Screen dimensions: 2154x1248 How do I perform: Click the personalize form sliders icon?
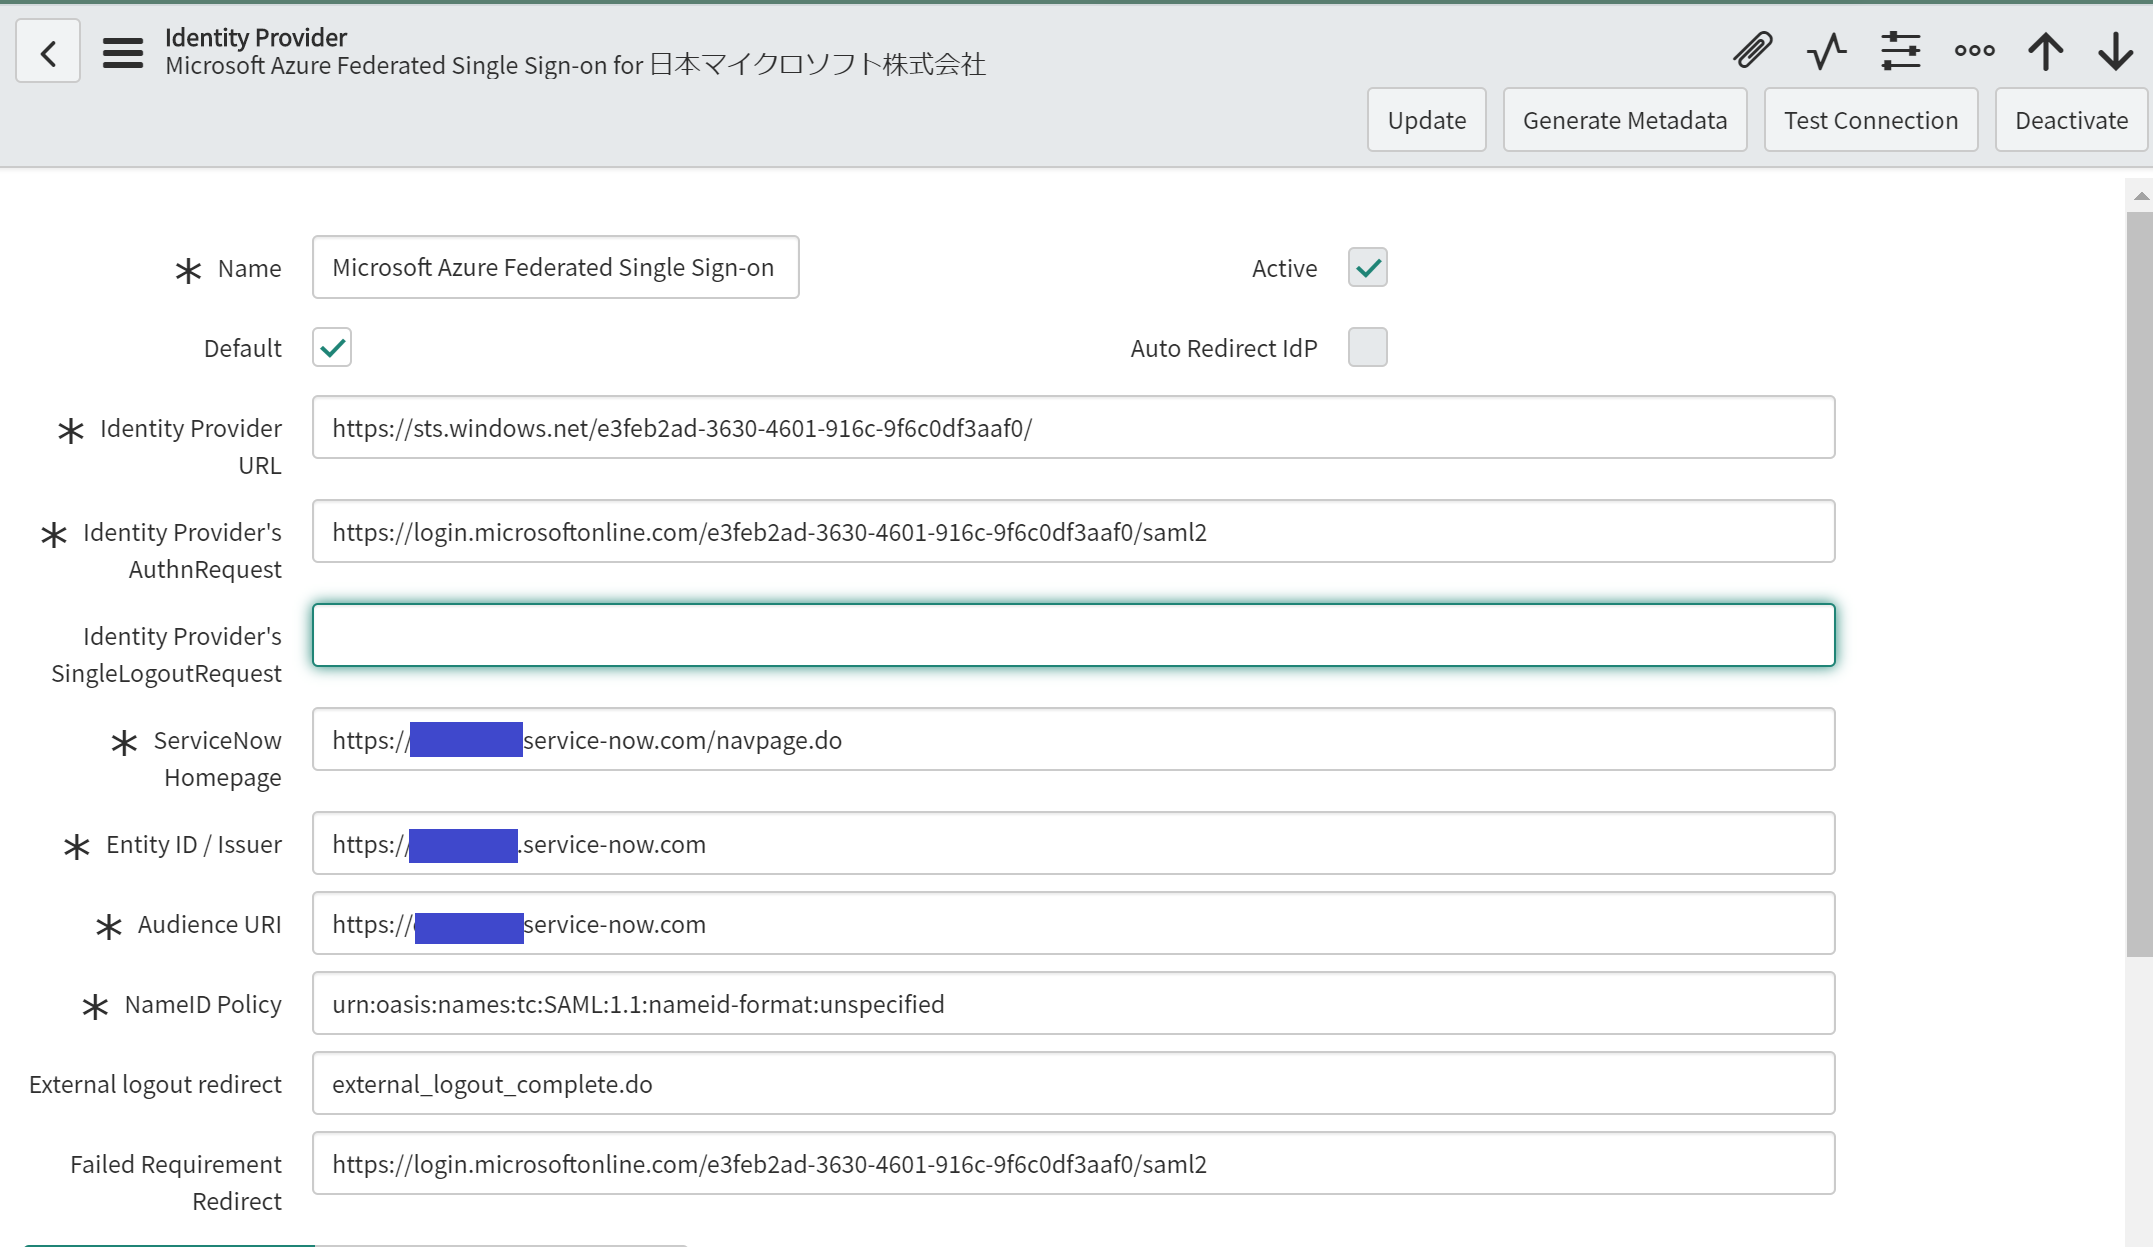point(1900,50)
